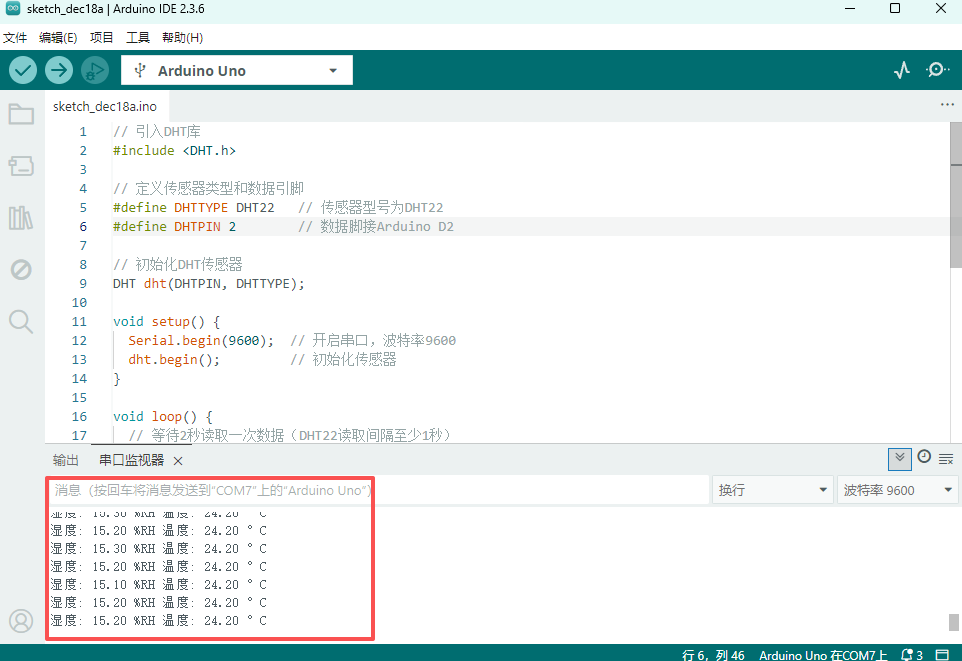Switch to the 输出 tab
The width and height of the screenshot is (962, 661).
click(66, 460)
